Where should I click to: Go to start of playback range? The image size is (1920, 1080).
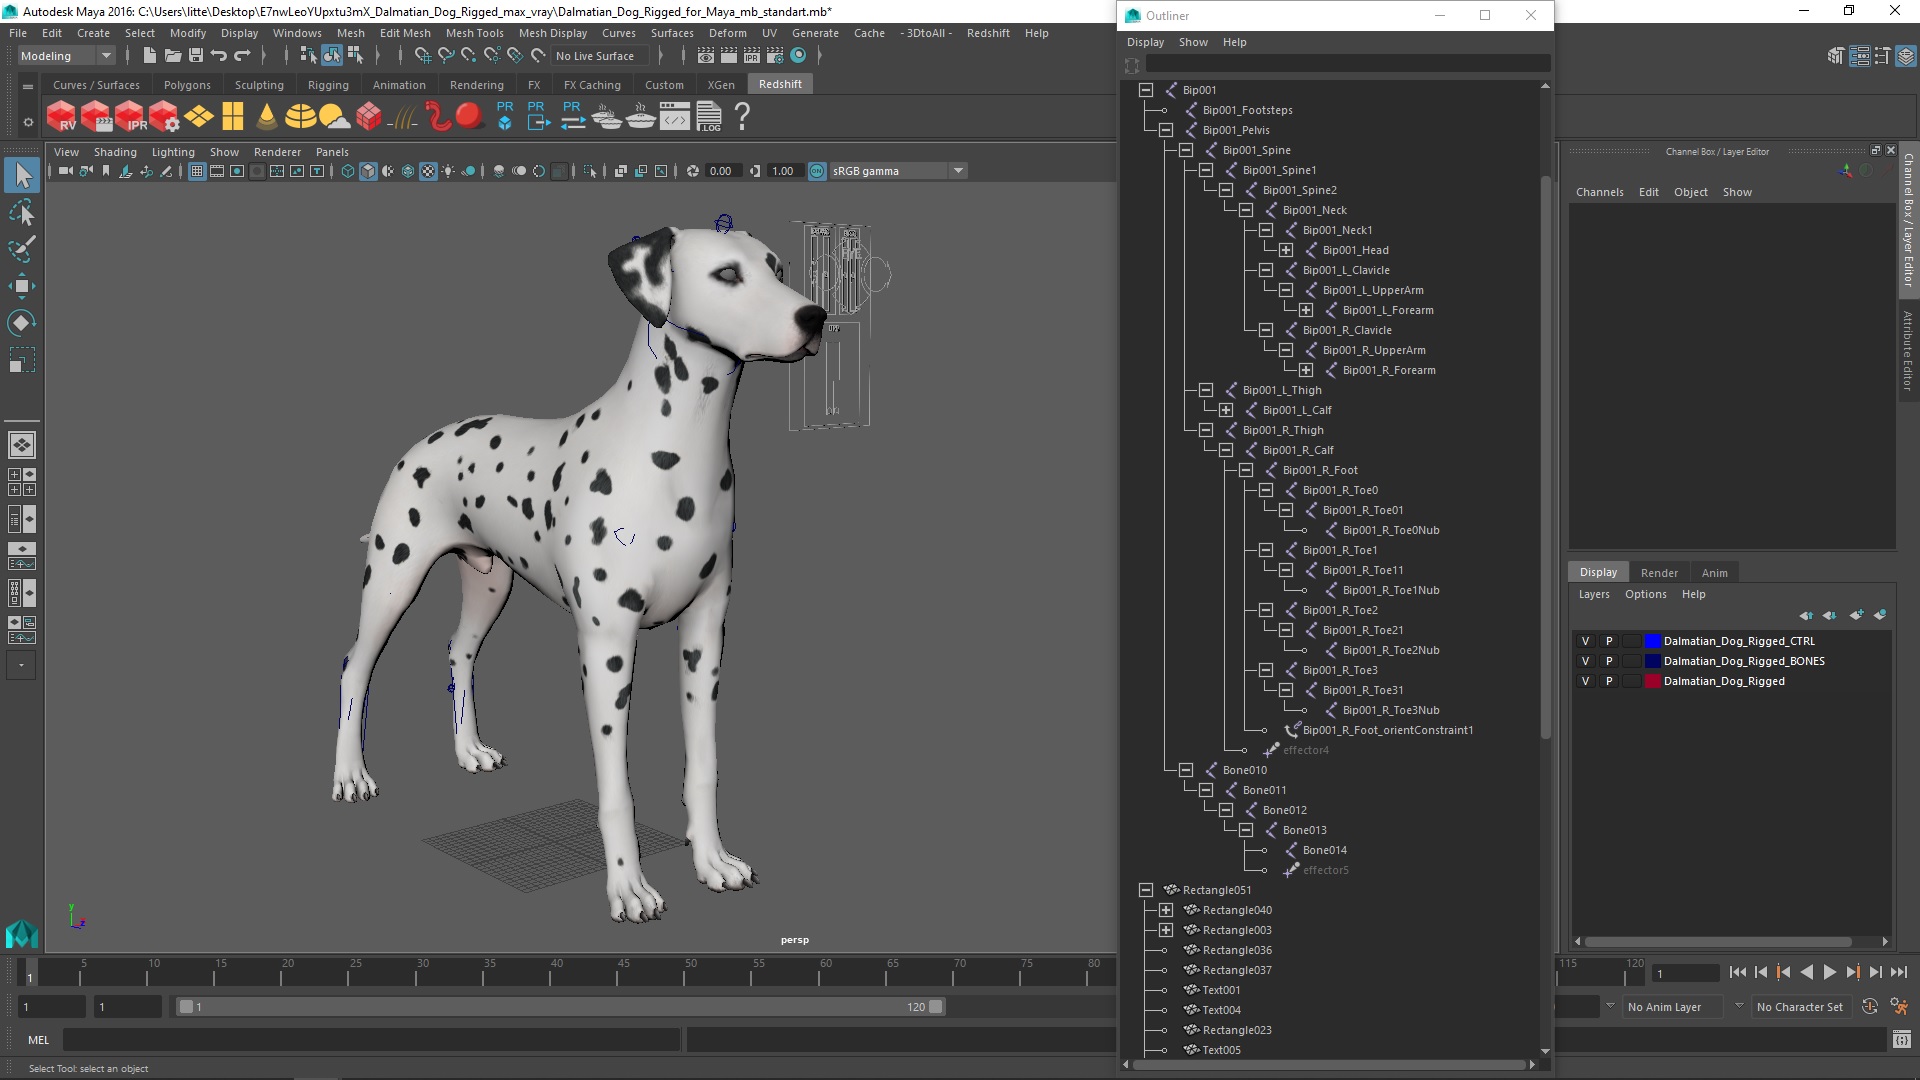pos(1737,972)
